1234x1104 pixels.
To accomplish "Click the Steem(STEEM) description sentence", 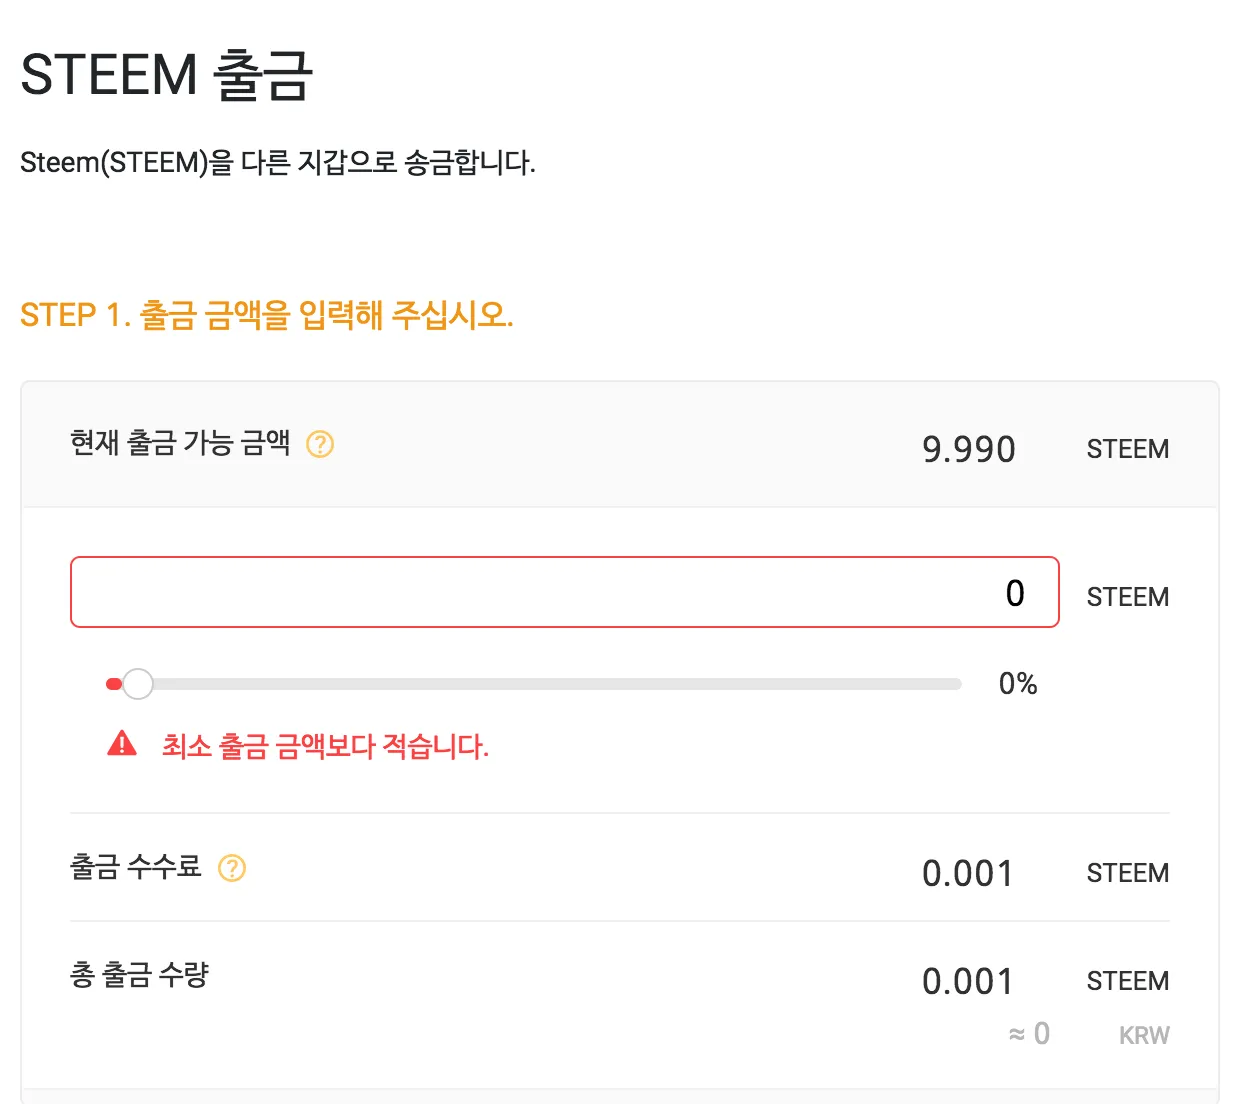I will pos(278,162).
